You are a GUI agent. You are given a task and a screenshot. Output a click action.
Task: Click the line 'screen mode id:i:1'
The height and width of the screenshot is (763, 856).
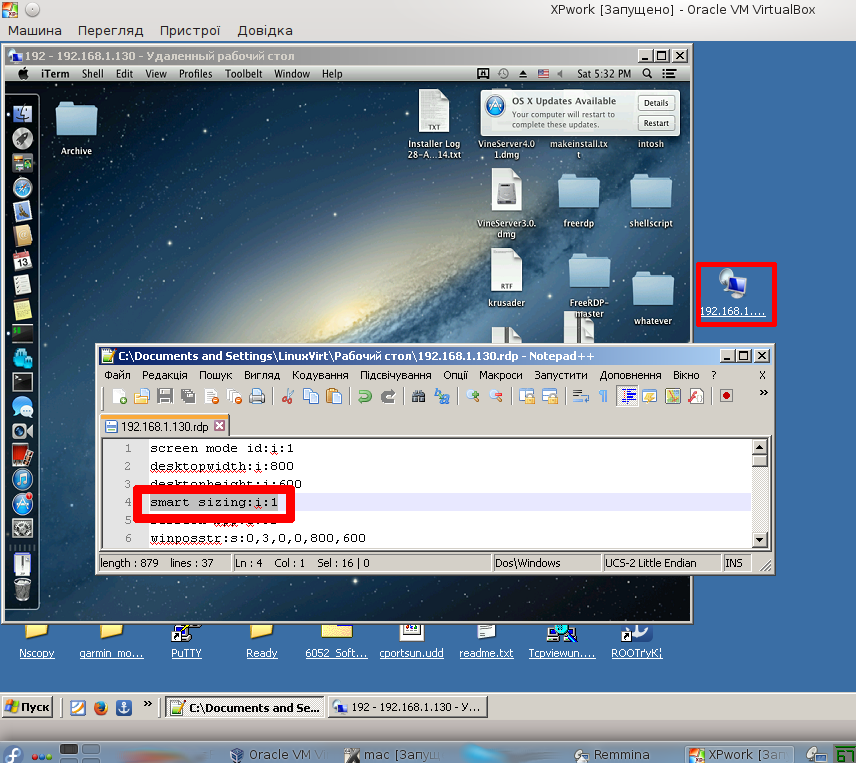tap(222, 448)
